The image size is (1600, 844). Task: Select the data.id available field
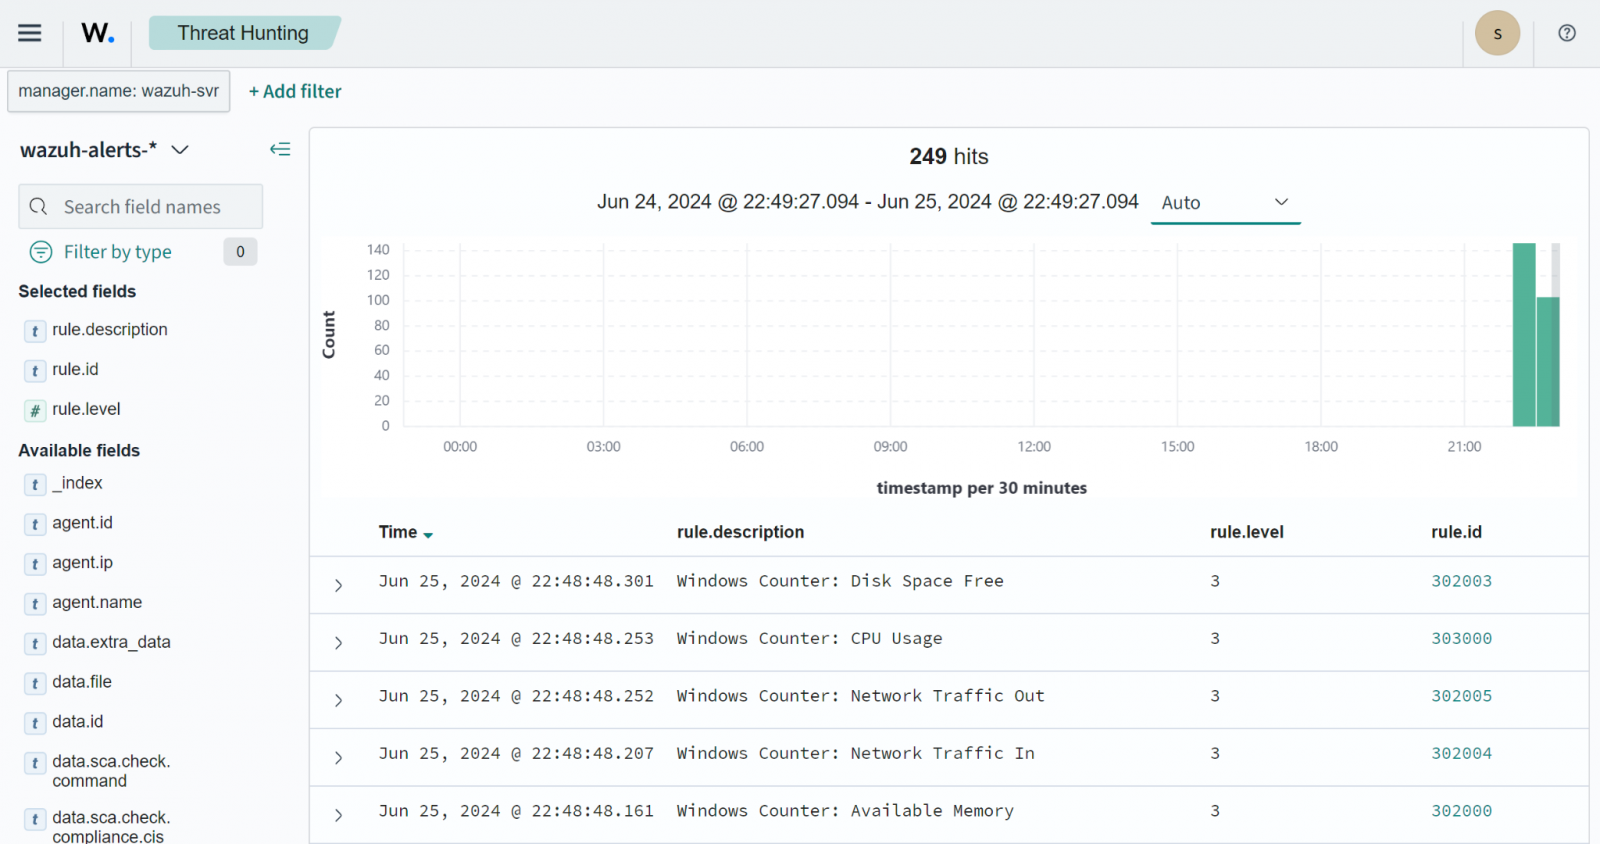point(78,722)
